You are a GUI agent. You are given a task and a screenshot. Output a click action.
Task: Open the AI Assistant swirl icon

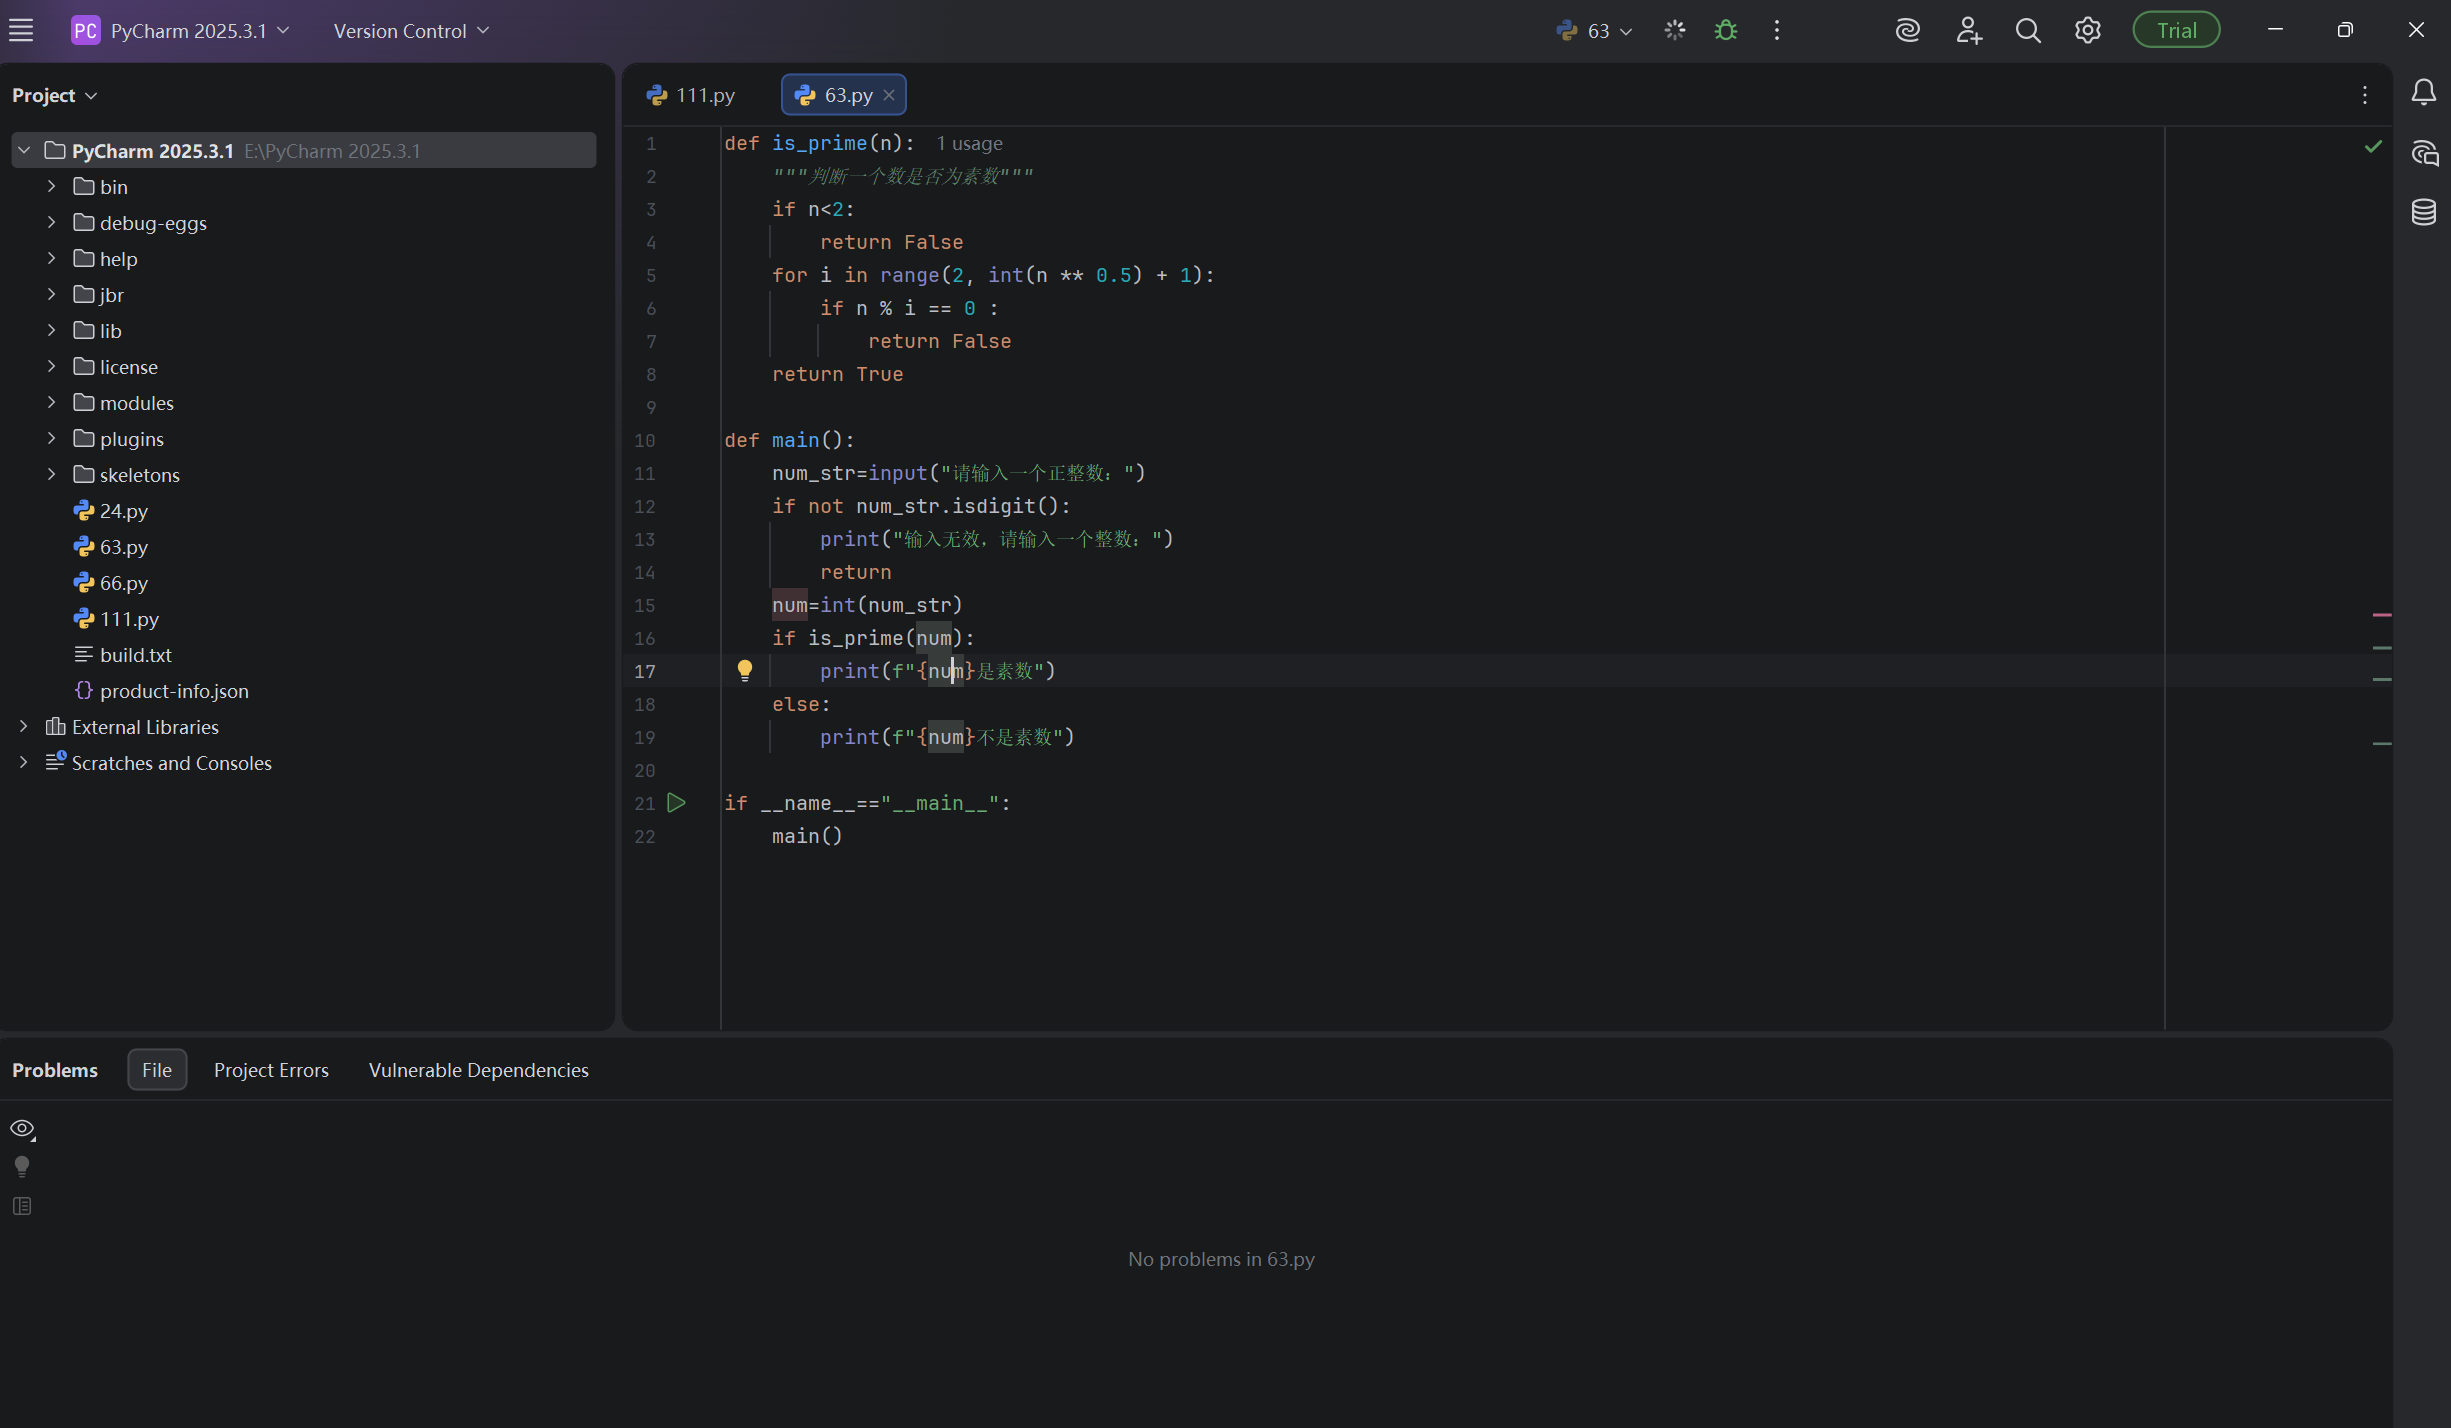tap(1907, 30)
